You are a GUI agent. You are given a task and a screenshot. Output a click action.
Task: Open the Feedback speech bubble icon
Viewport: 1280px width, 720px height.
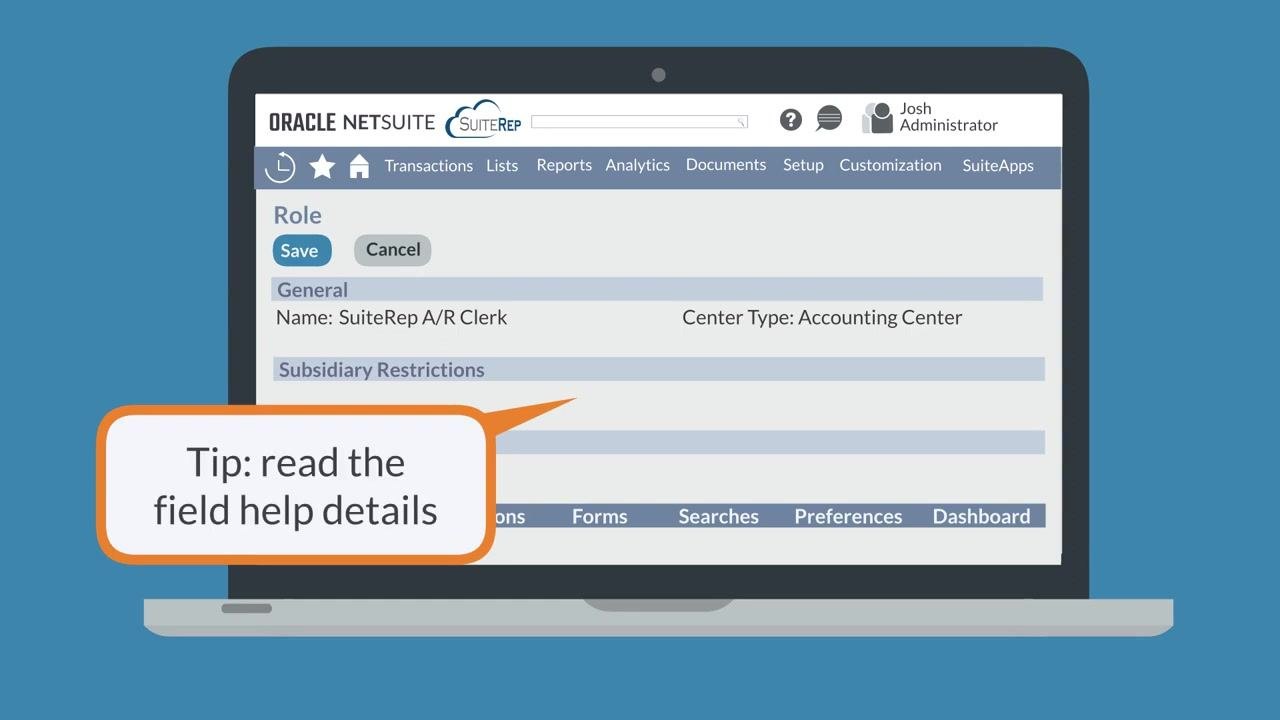coord(829,119)
